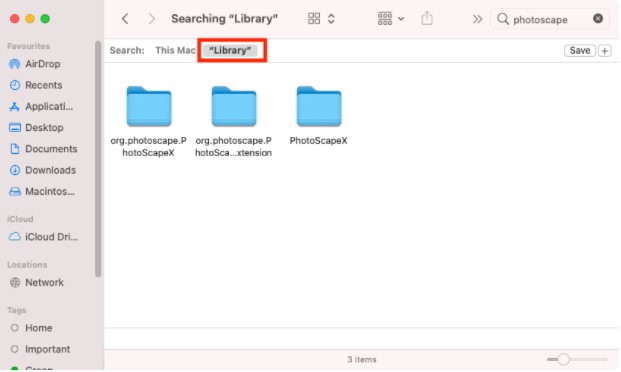The image size is (621, 372).
Task: Click the iCloud section header
Action: [20, 219]
